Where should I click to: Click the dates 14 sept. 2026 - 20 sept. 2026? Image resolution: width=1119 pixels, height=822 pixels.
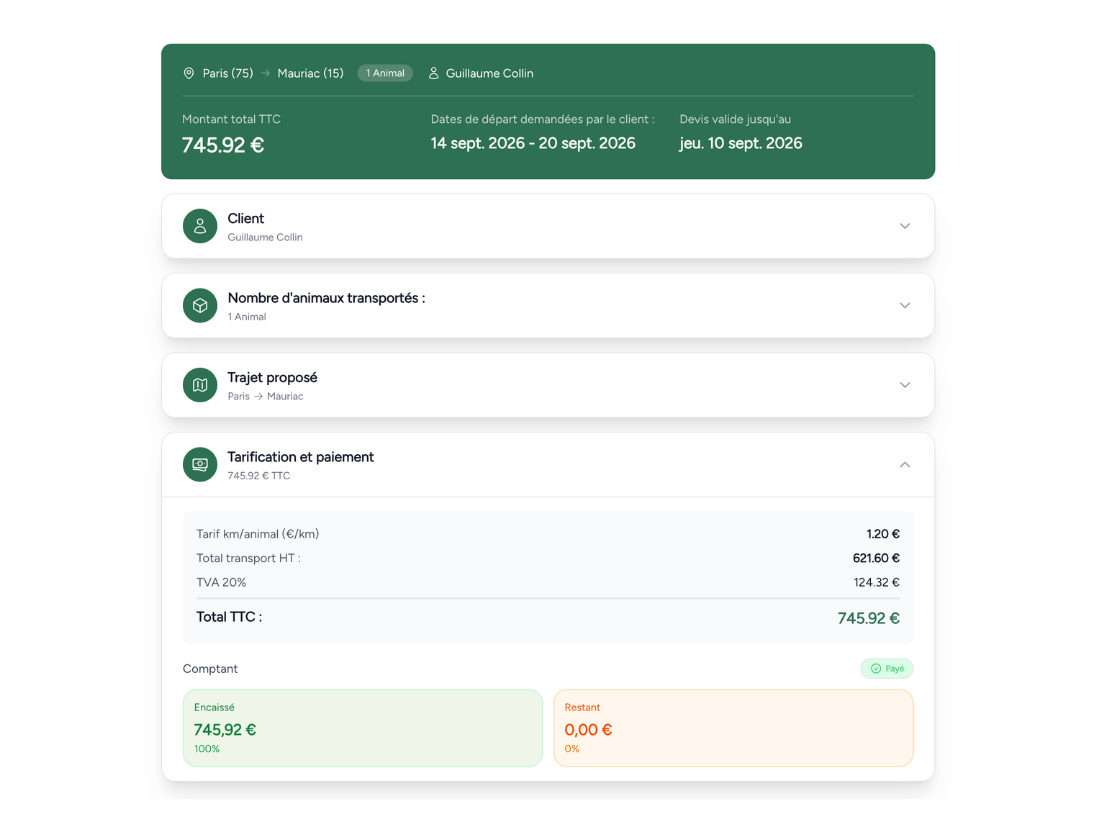[x=533, y=143]
